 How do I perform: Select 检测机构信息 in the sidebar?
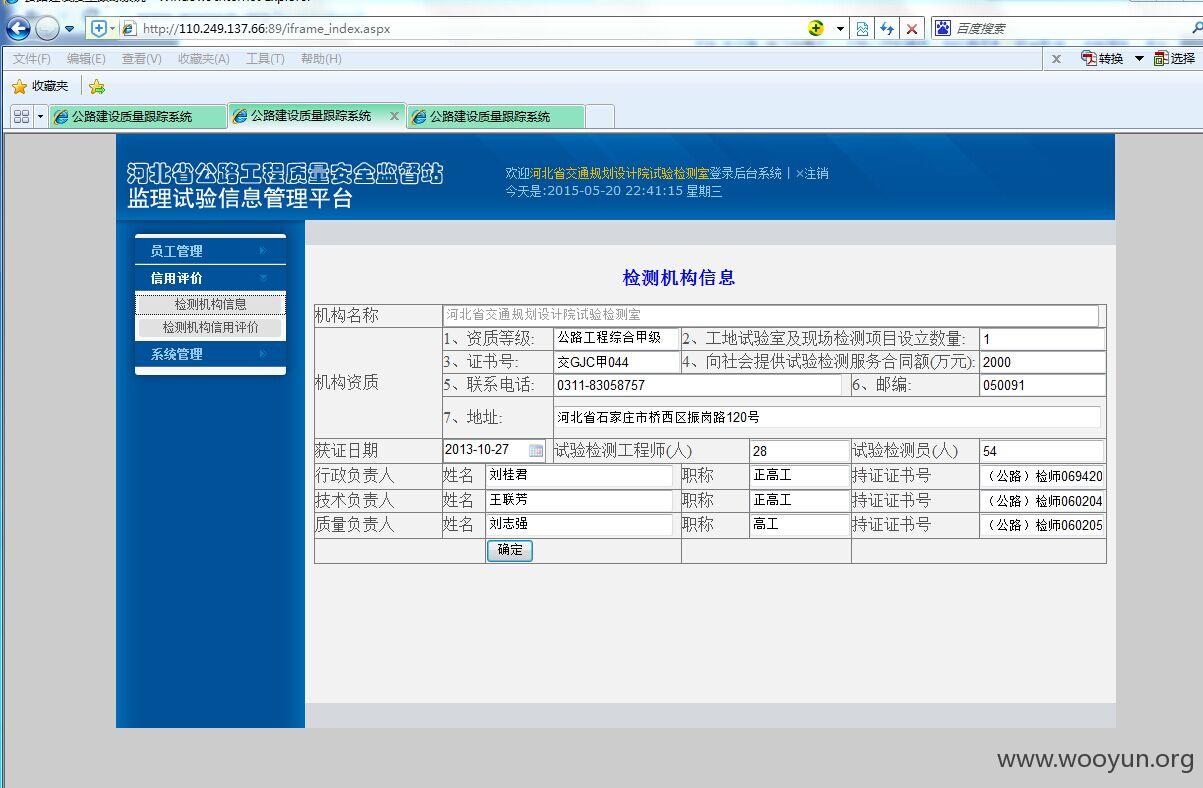[x=210, y=304]
